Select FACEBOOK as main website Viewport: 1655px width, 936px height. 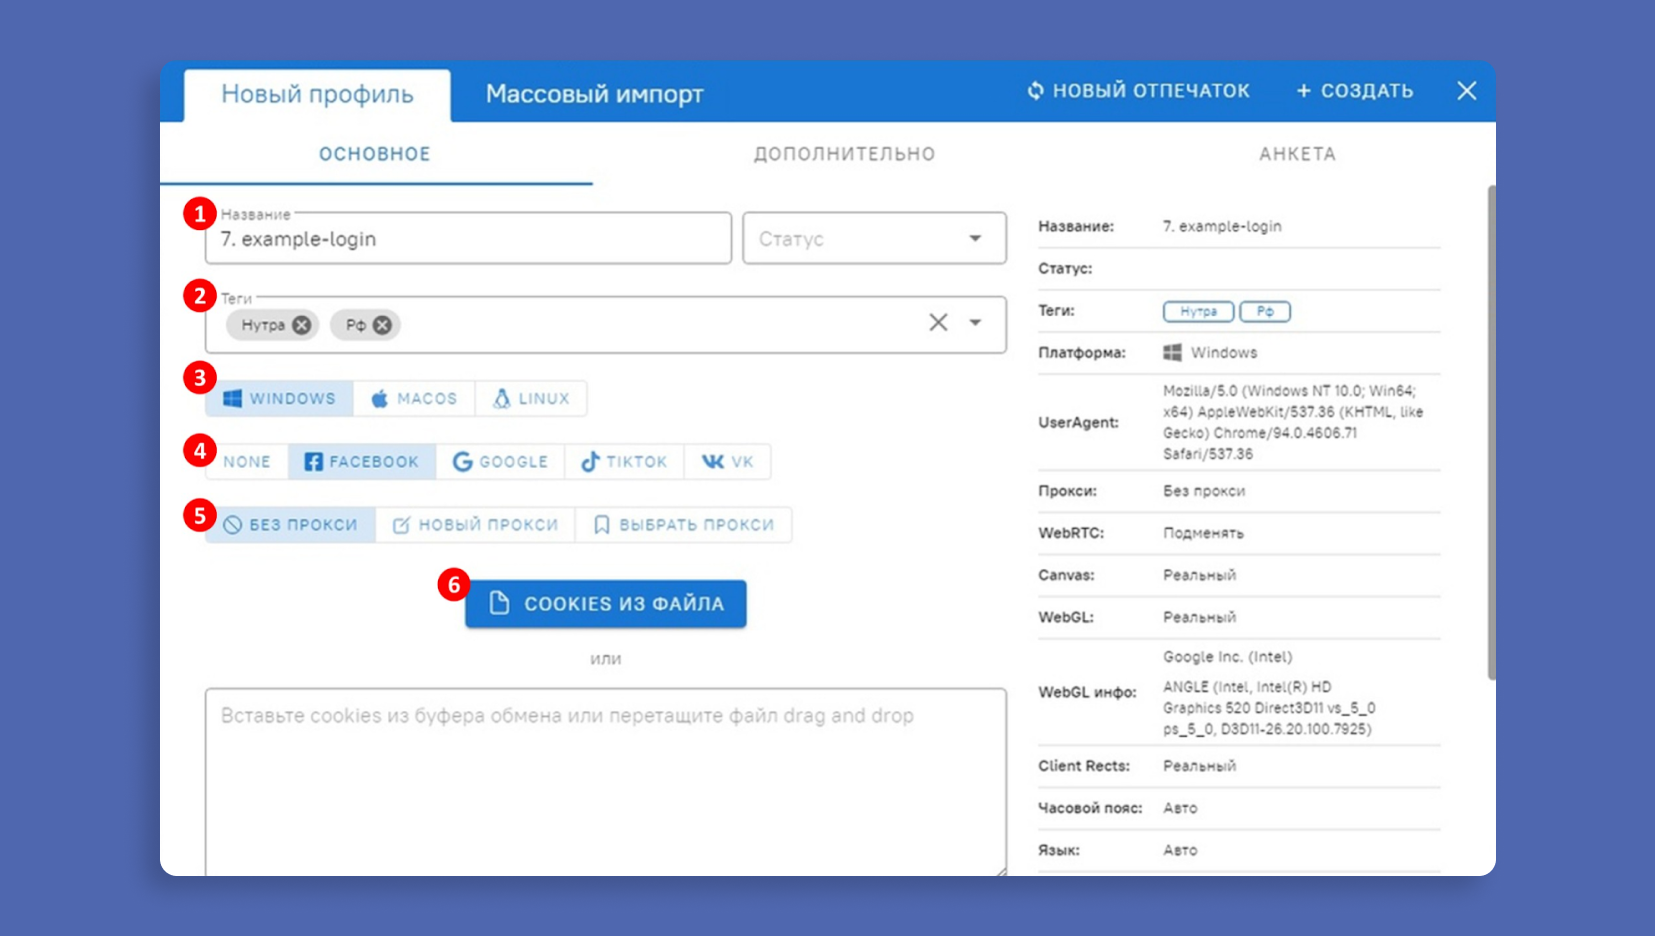click(x=362, y=461)
